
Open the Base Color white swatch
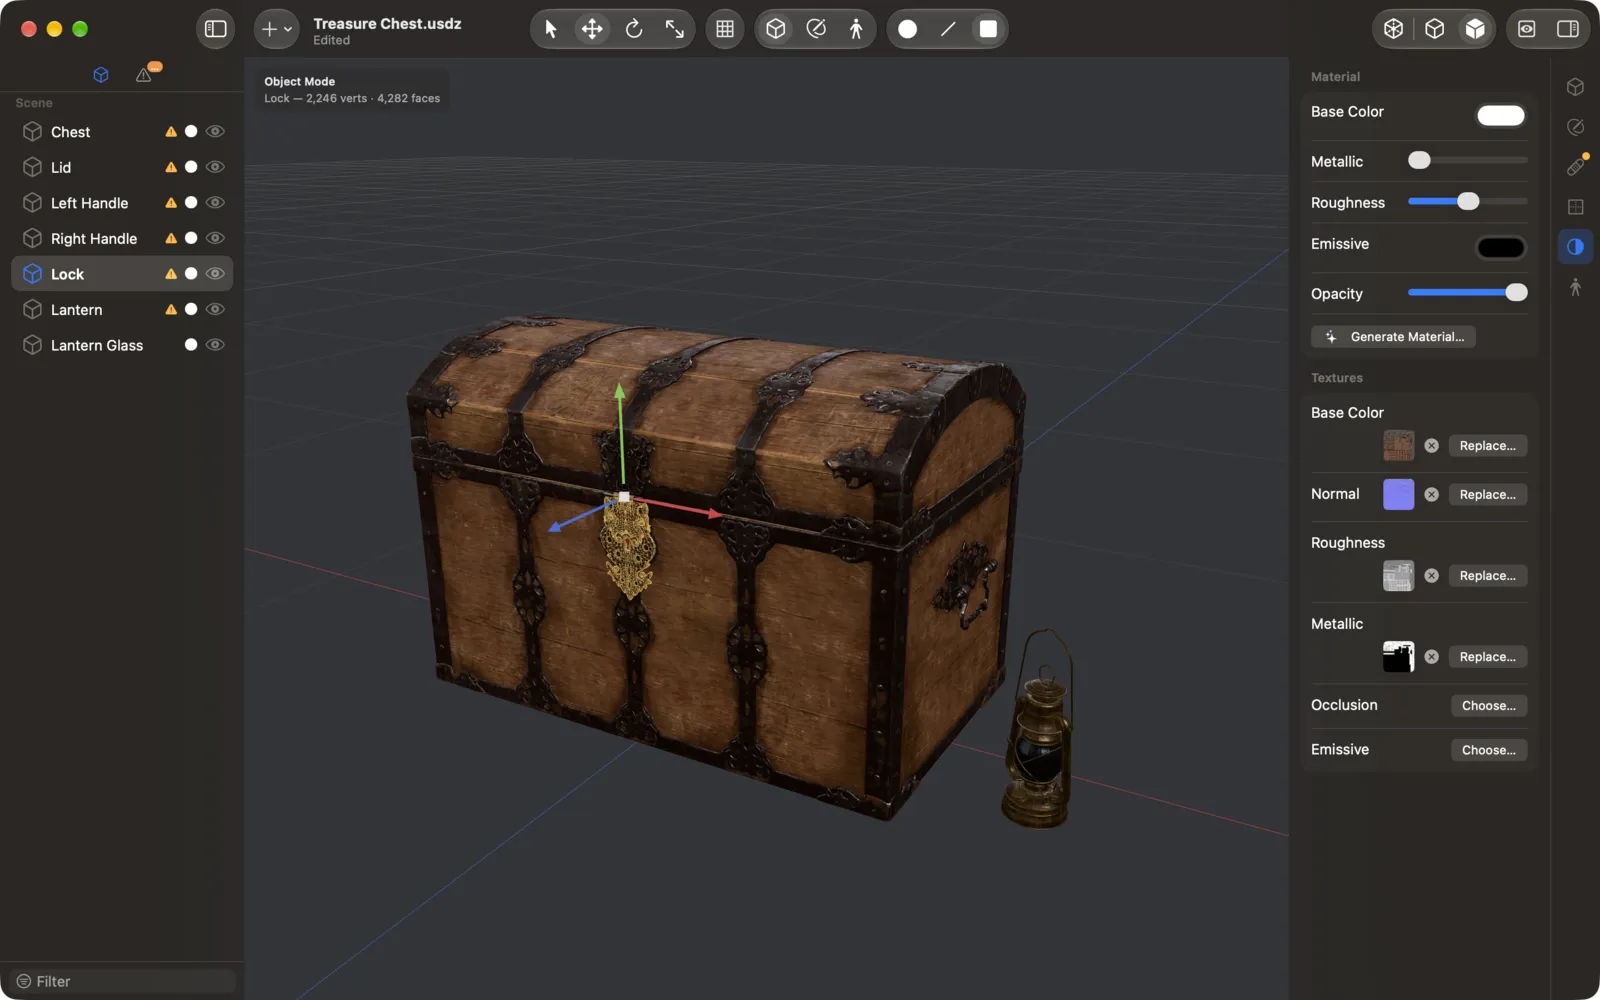point(1501,115)
